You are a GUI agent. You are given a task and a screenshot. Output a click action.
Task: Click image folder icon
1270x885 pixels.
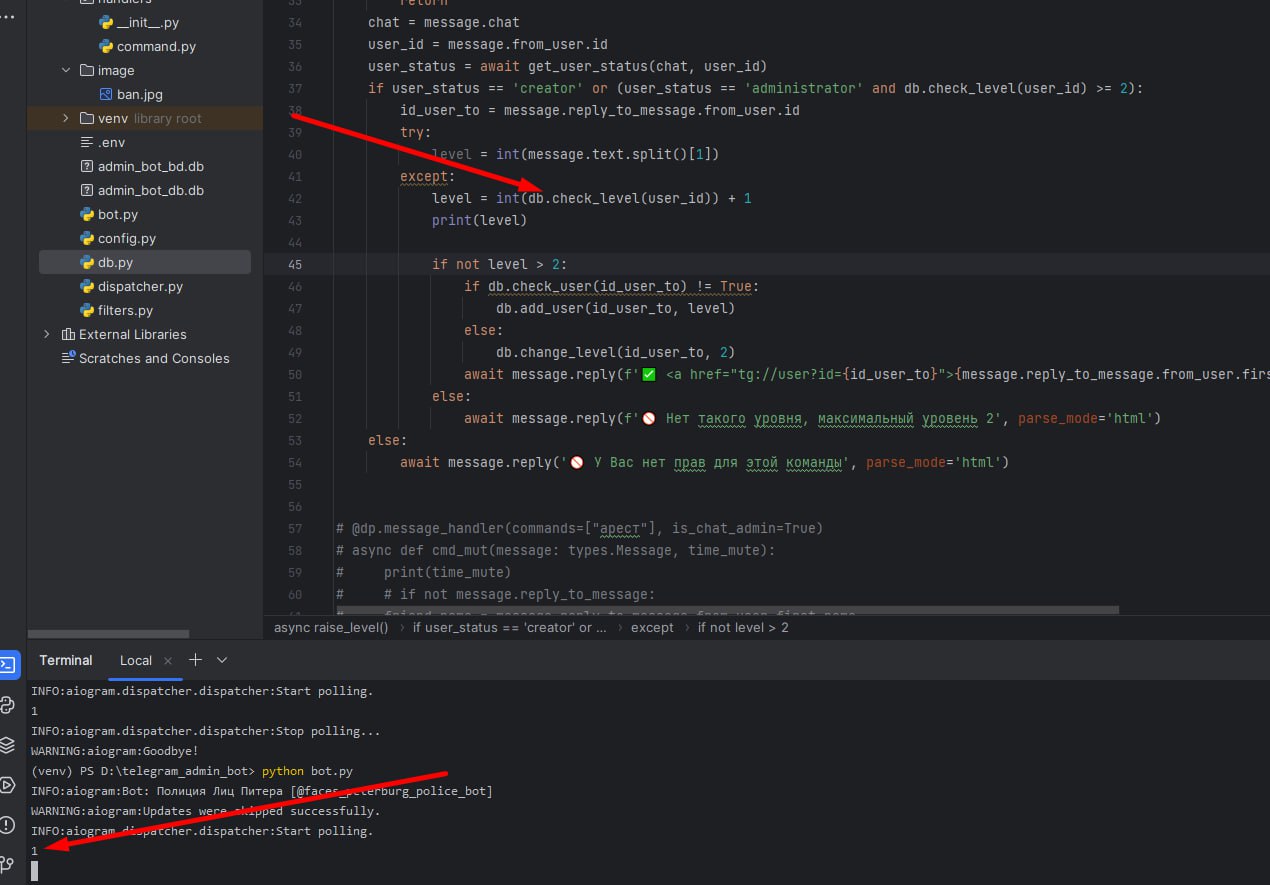86,70
